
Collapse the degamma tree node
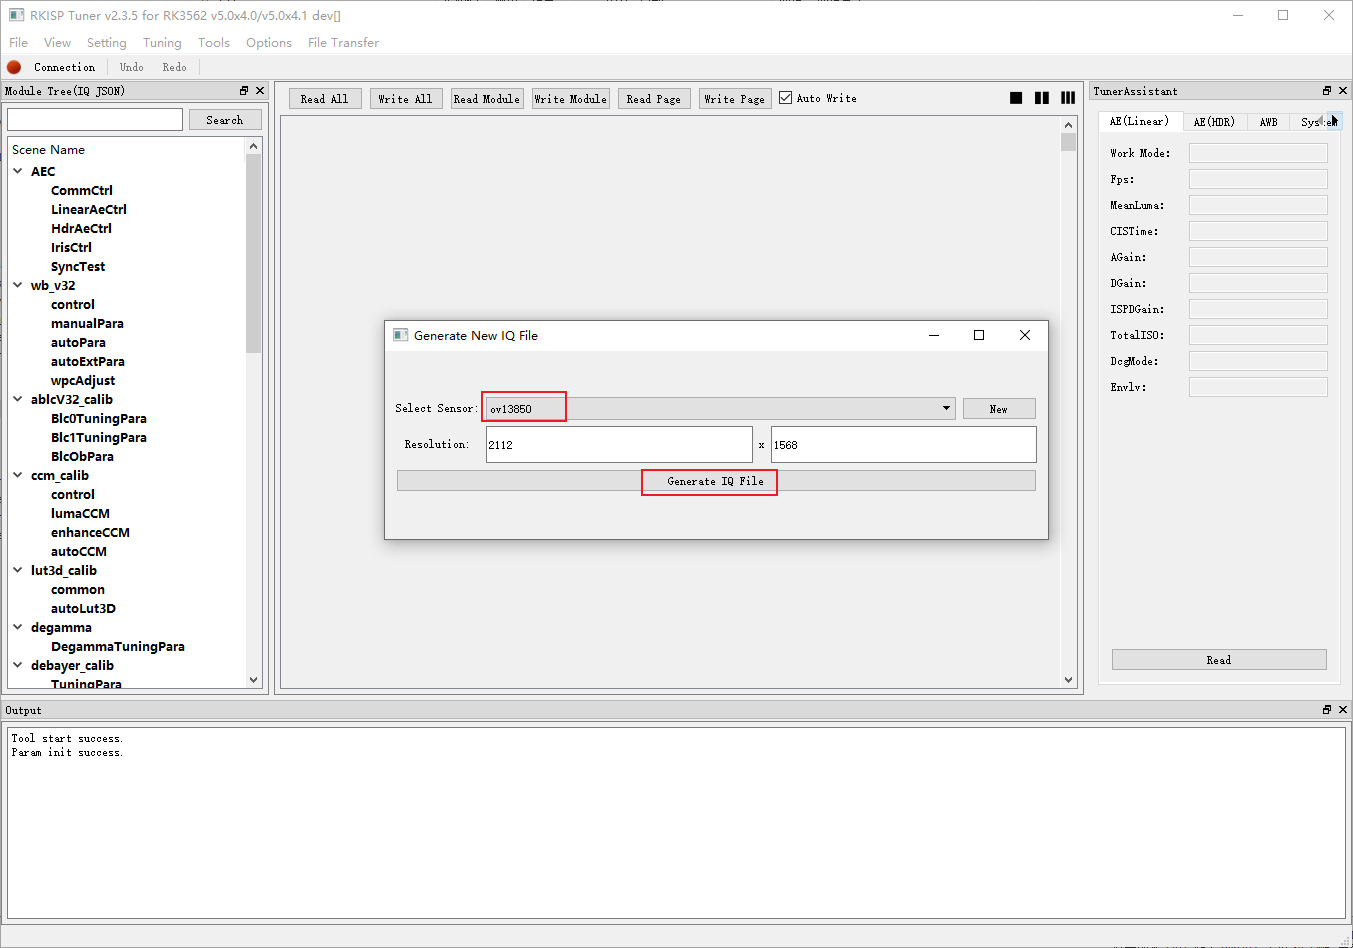click(x=18, y=627)
